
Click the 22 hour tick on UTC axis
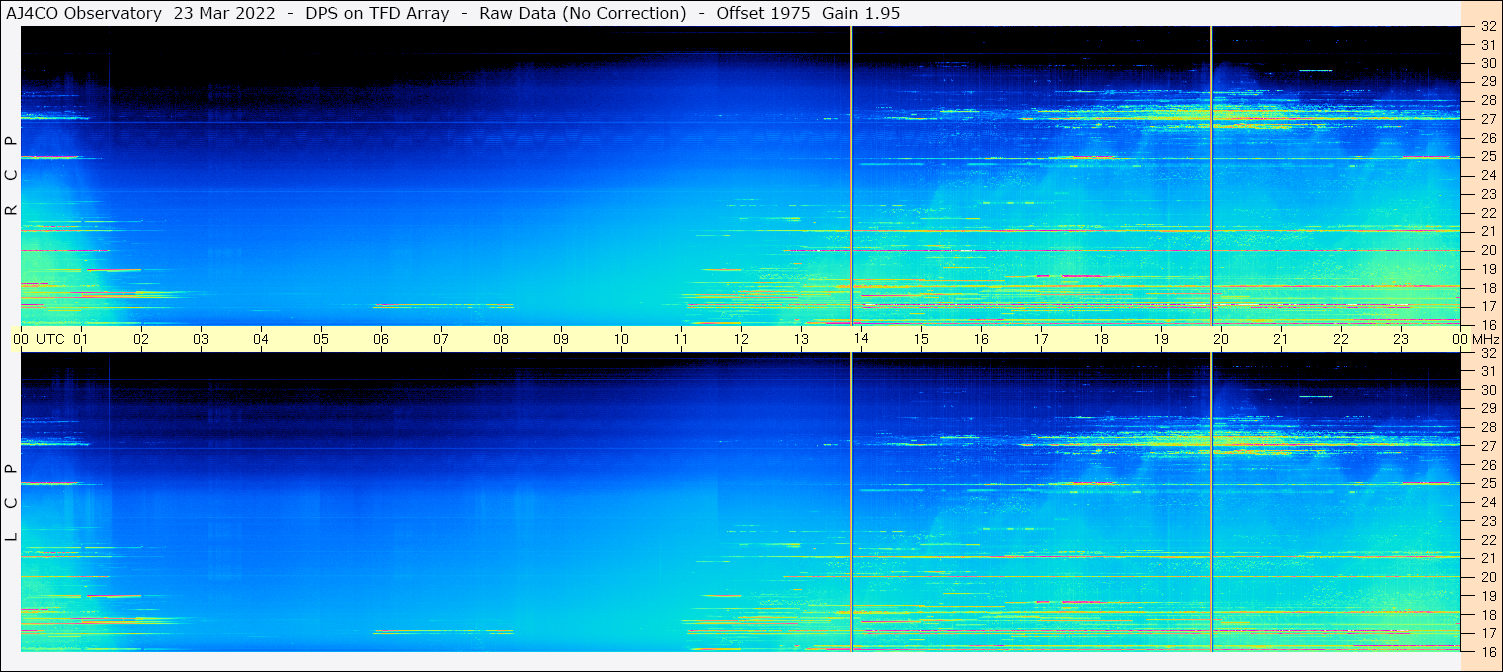pyautogui.click(x=1341, y=339)
